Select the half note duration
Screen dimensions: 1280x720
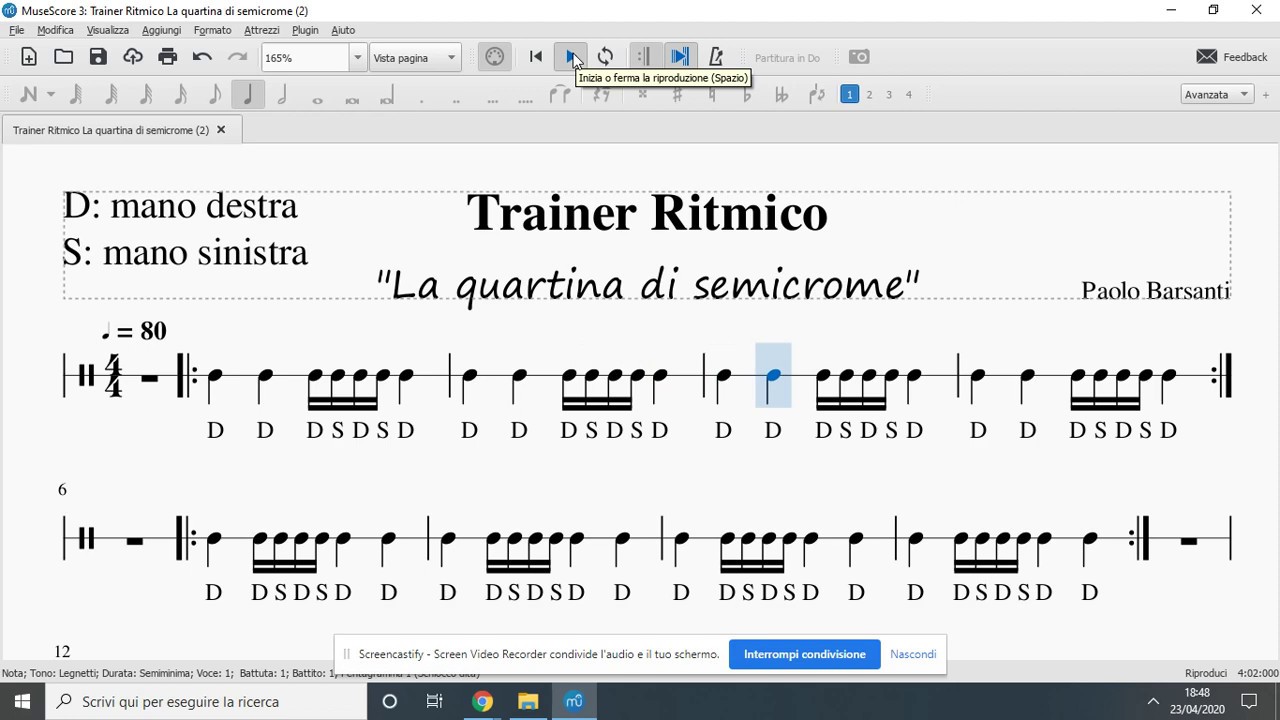click(x=283, y=95)
